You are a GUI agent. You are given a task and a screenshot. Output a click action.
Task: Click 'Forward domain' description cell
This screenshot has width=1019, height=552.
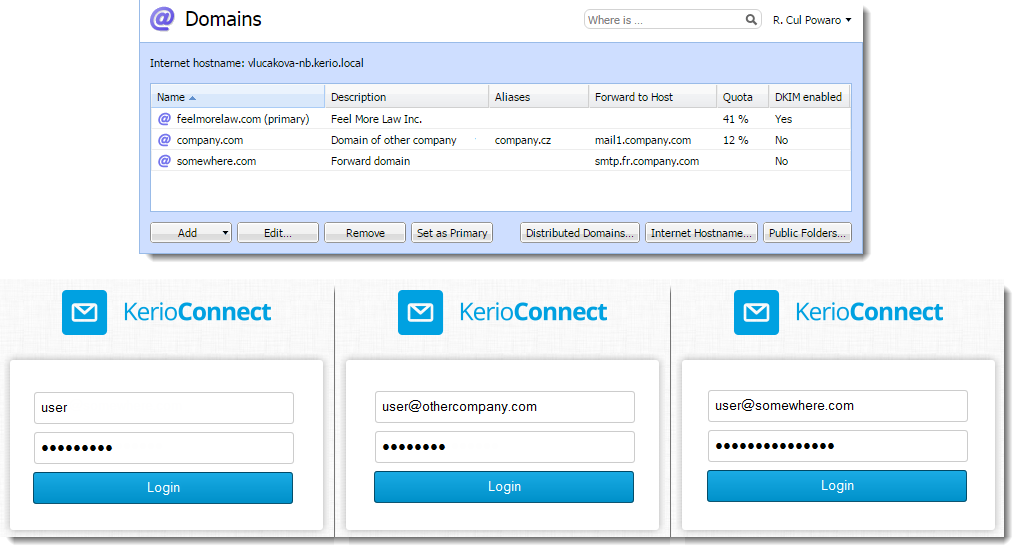click(x=370, y=161)
